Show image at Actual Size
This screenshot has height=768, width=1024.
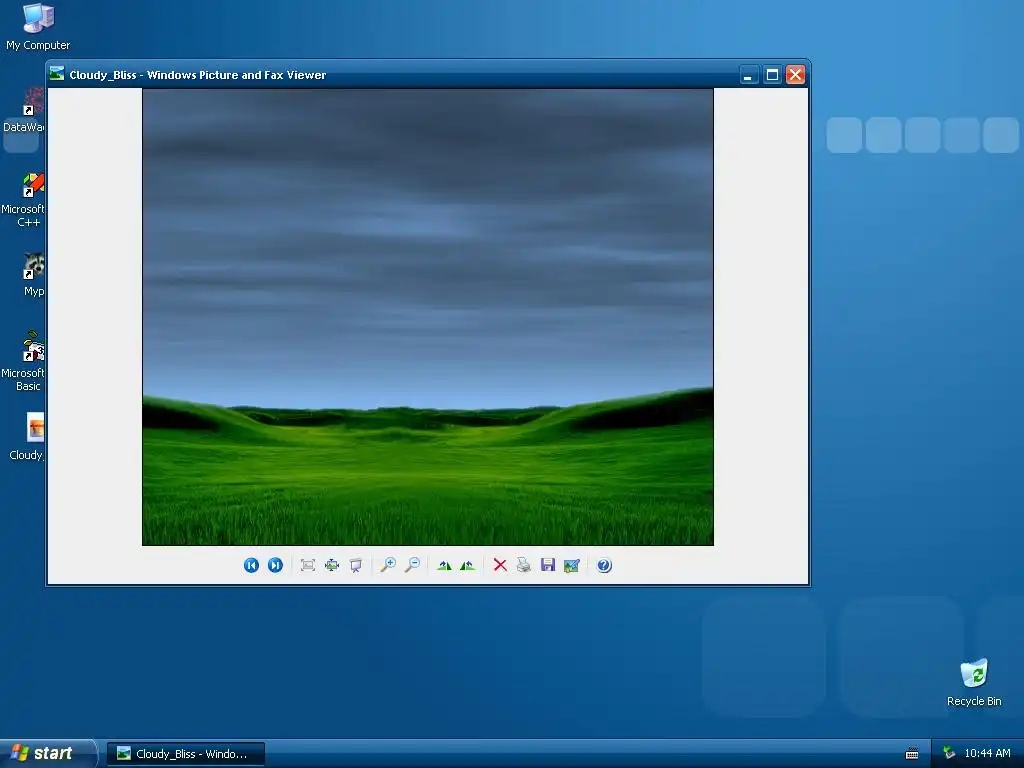332,565
